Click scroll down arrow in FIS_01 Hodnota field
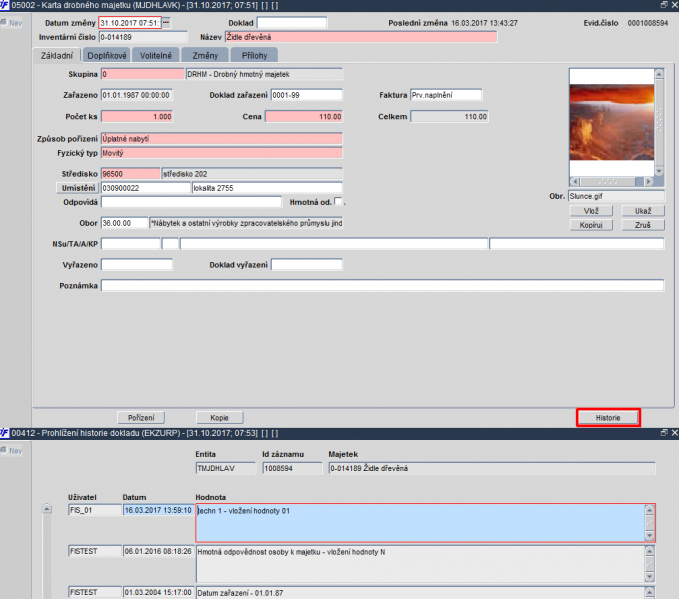Screen dimensions: 679x599 649,536
